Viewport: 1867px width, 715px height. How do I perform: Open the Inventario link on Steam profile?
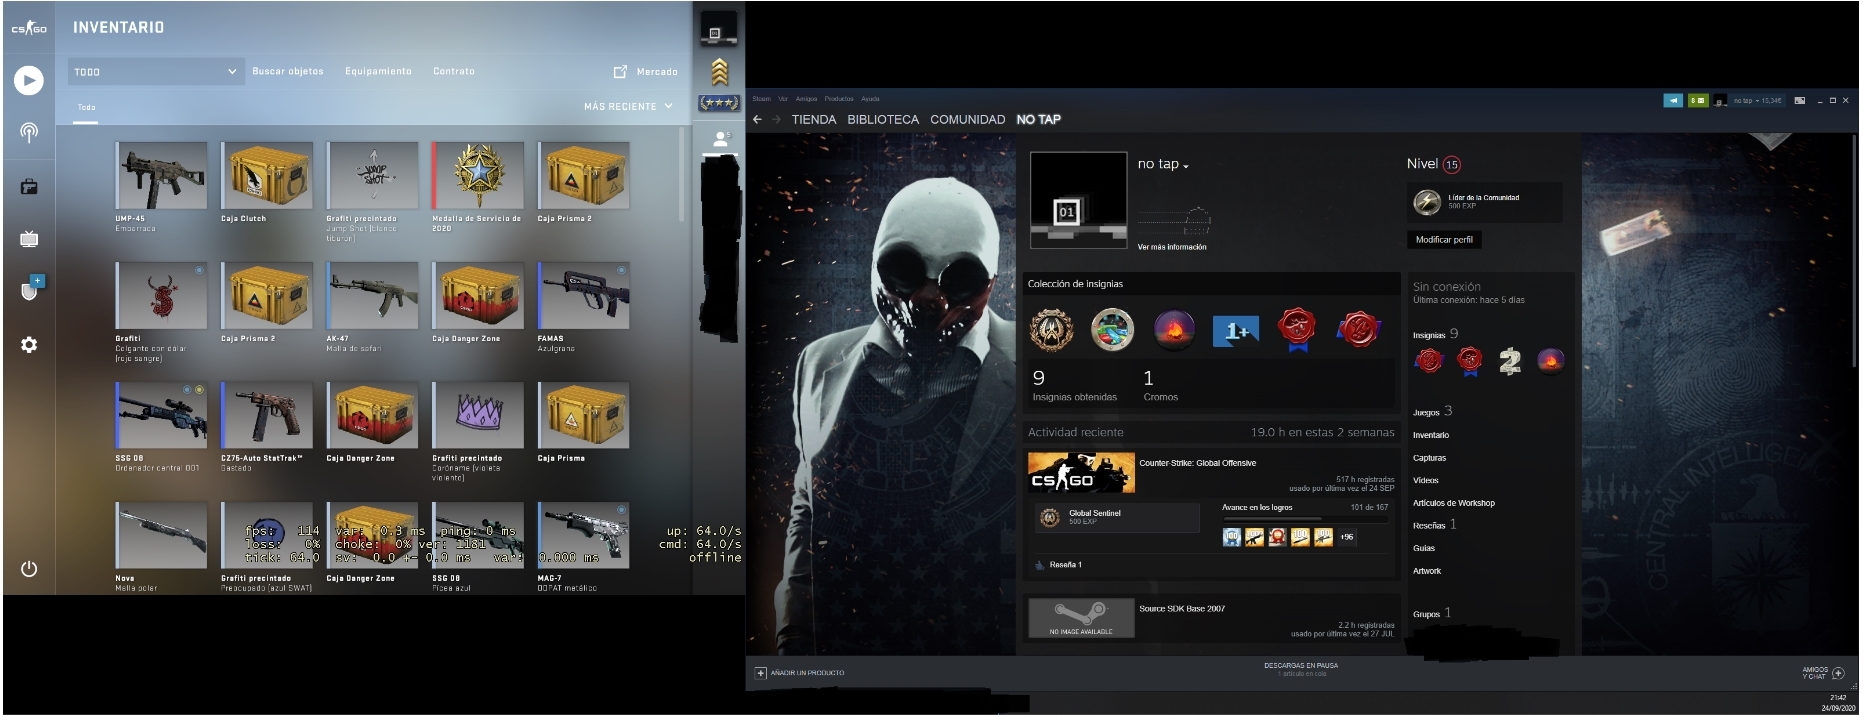(1431, 435)
